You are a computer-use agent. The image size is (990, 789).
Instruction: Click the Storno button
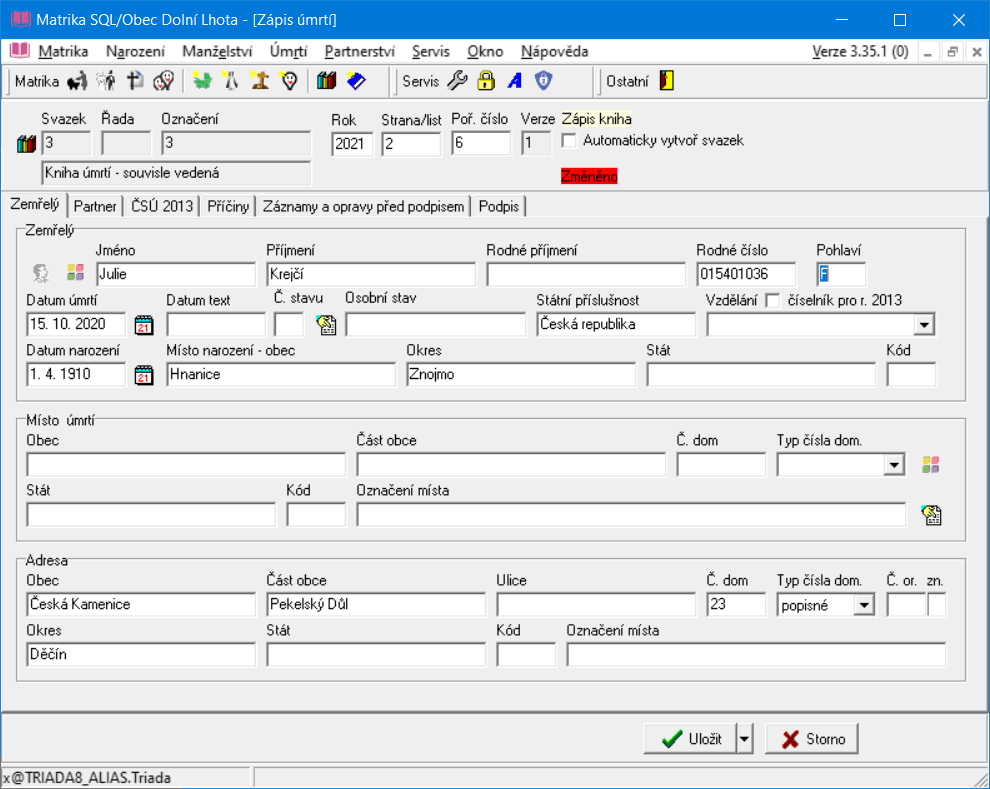[812, 739]
